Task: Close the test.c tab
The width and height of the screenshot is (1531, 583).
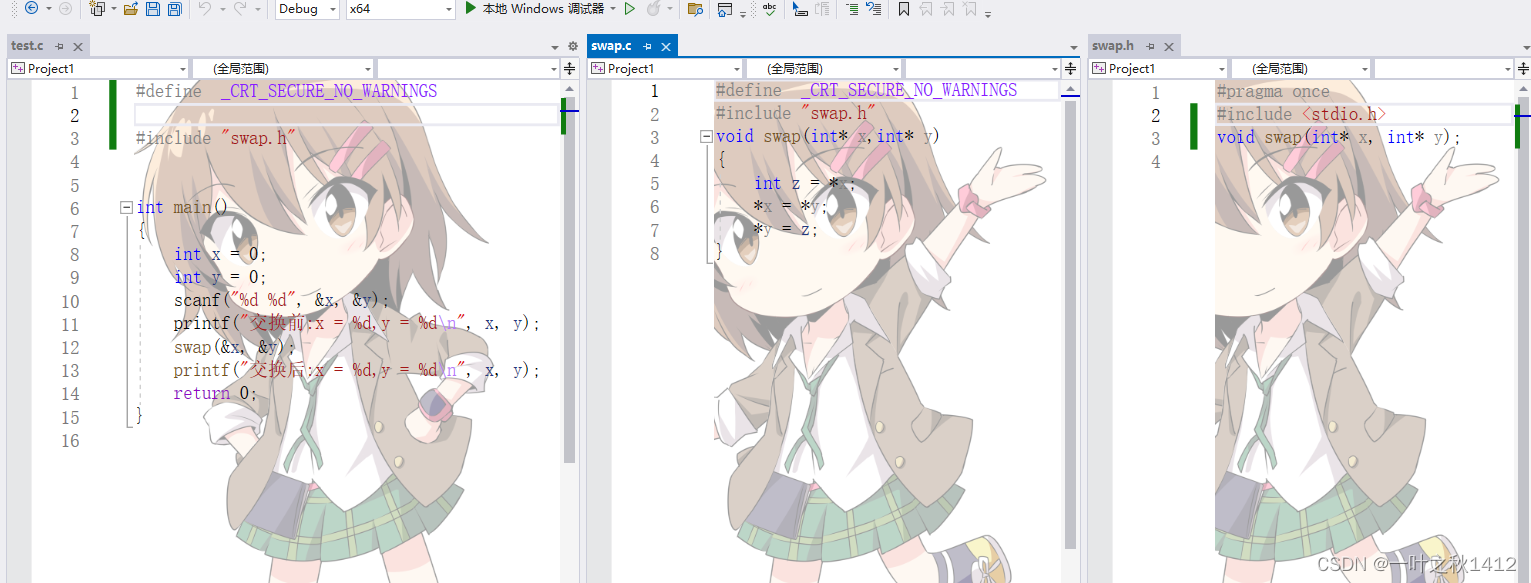Action: point(78,46)
